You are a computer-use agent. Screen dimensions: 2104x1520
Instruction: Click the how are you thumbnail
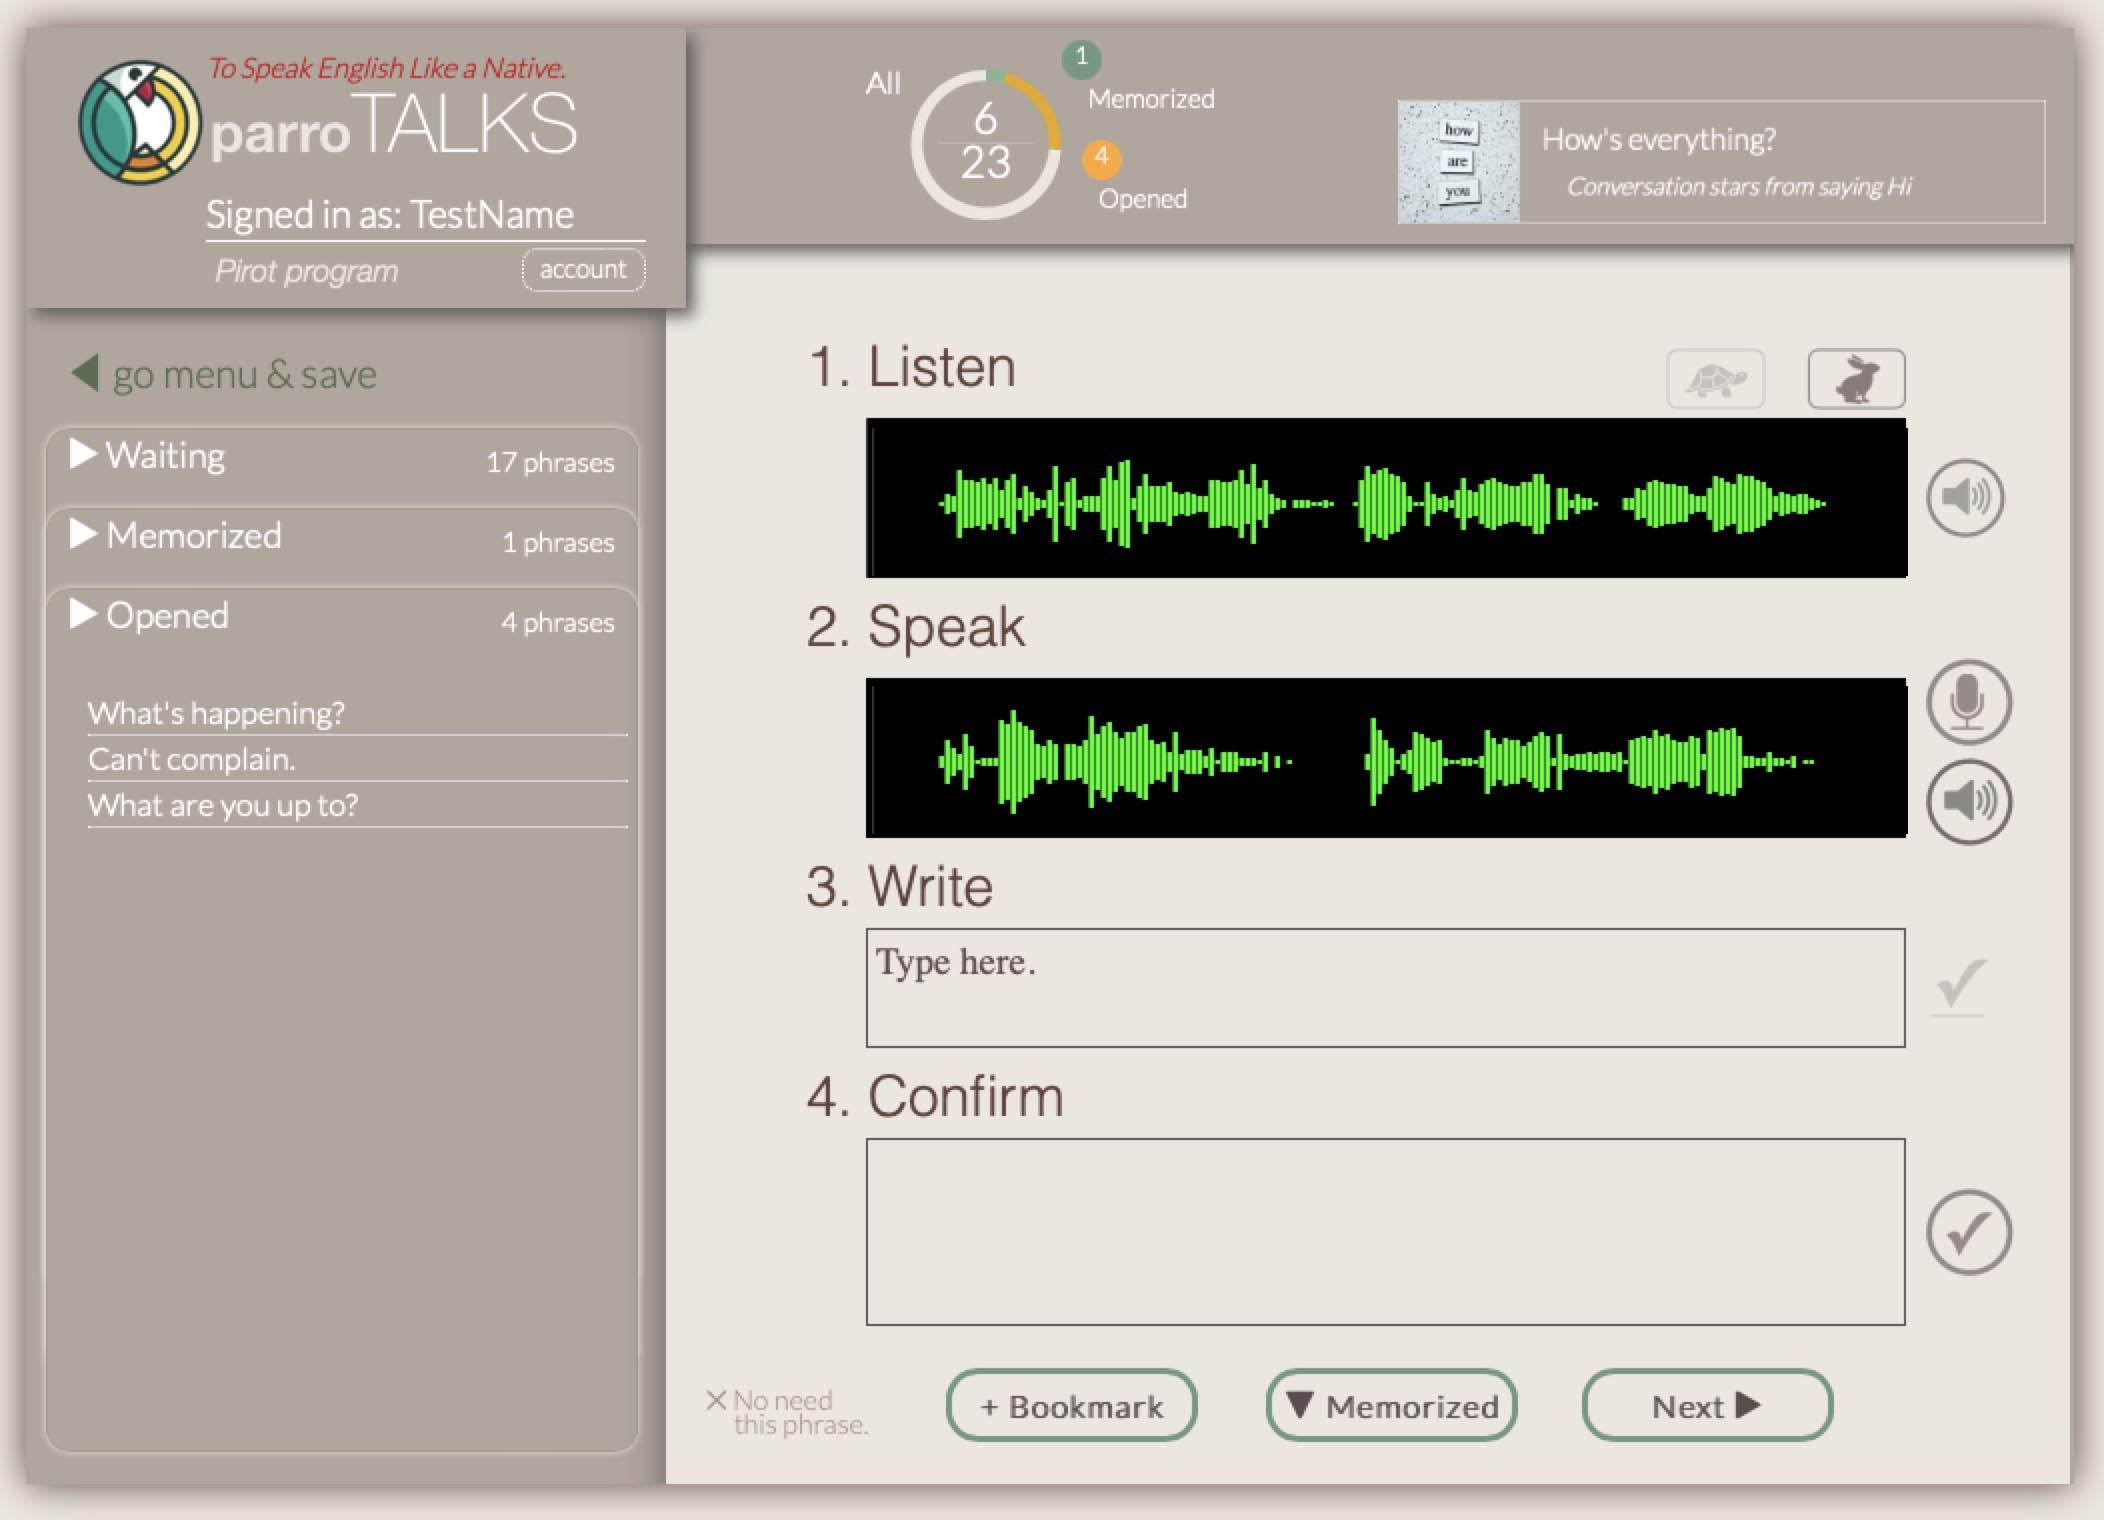pyautogui.click(x=1457, y=161)
